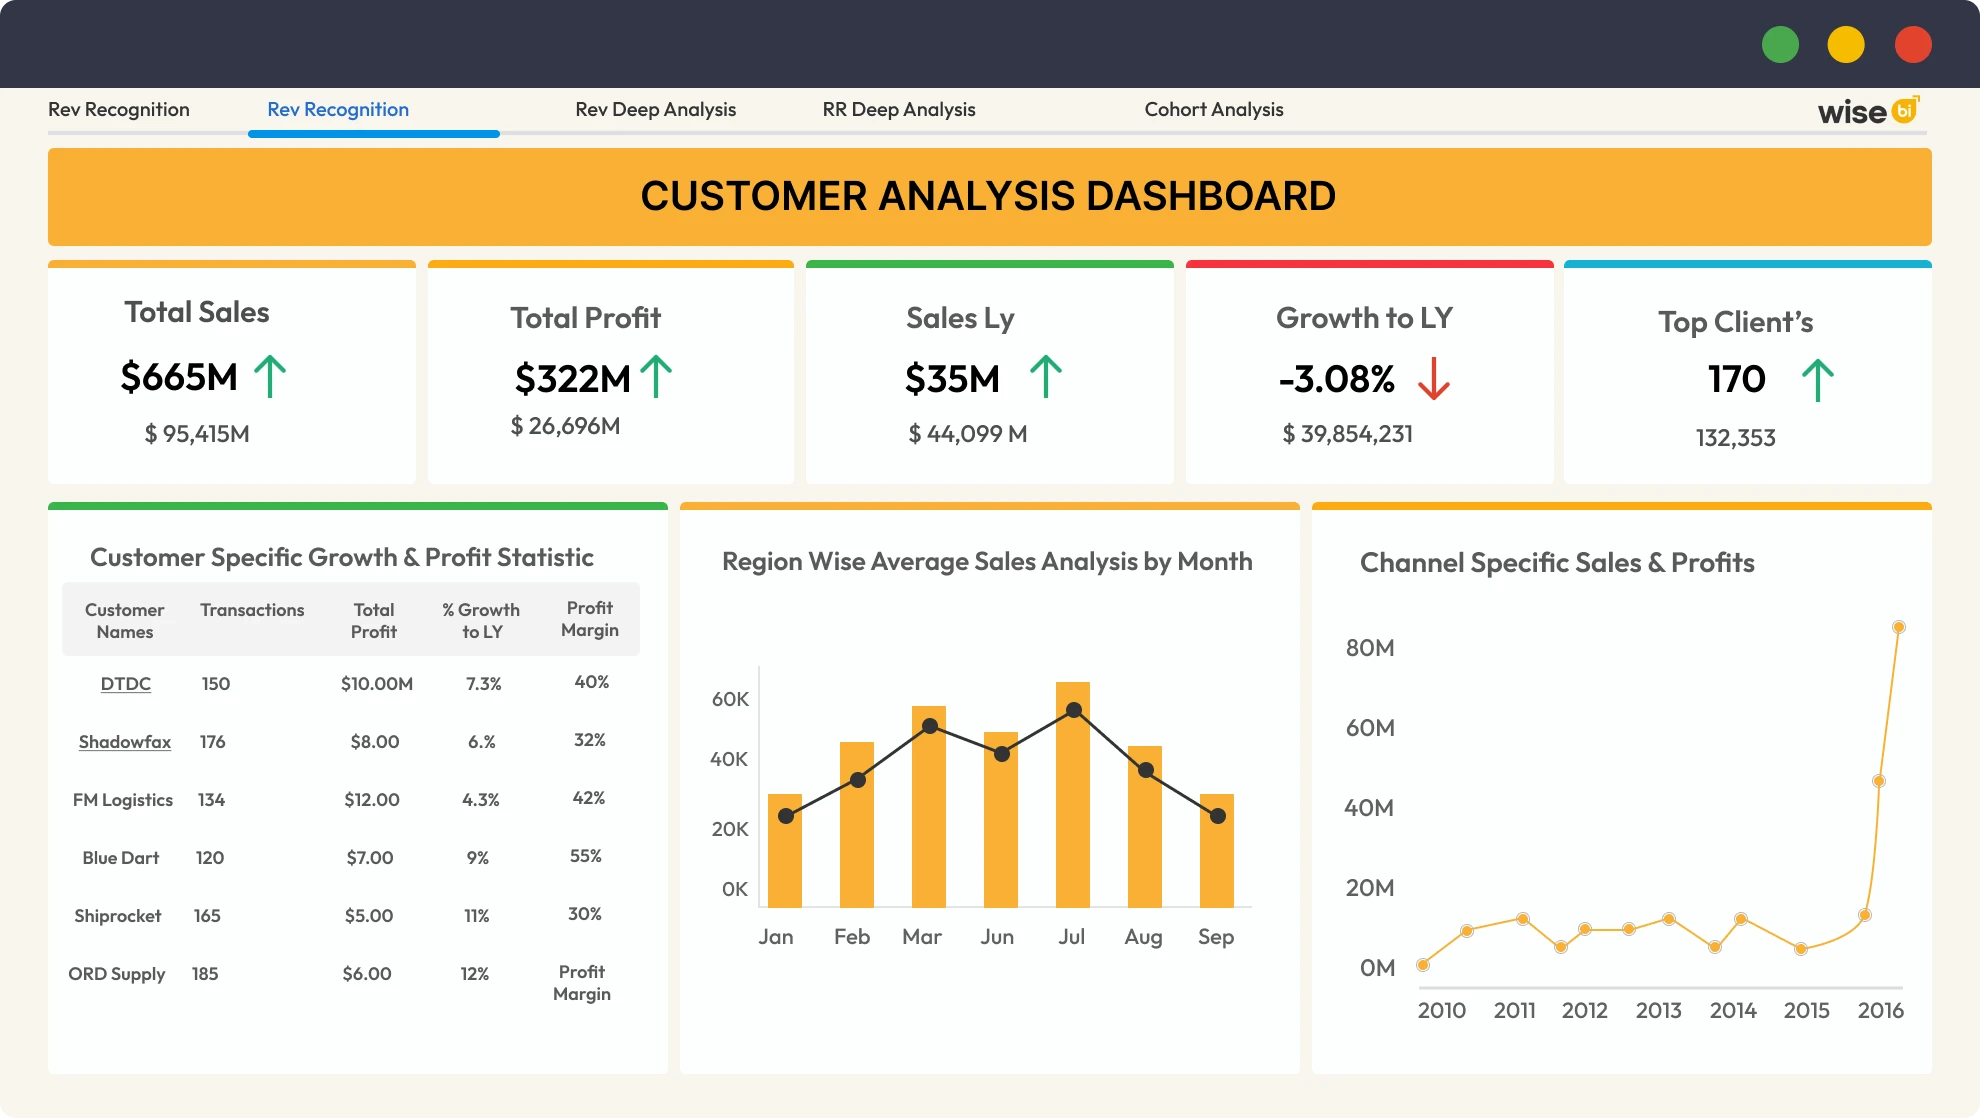Click the green up arrow on Total Sales card
Screen dimensions: 1980x1118
(270, 377)
